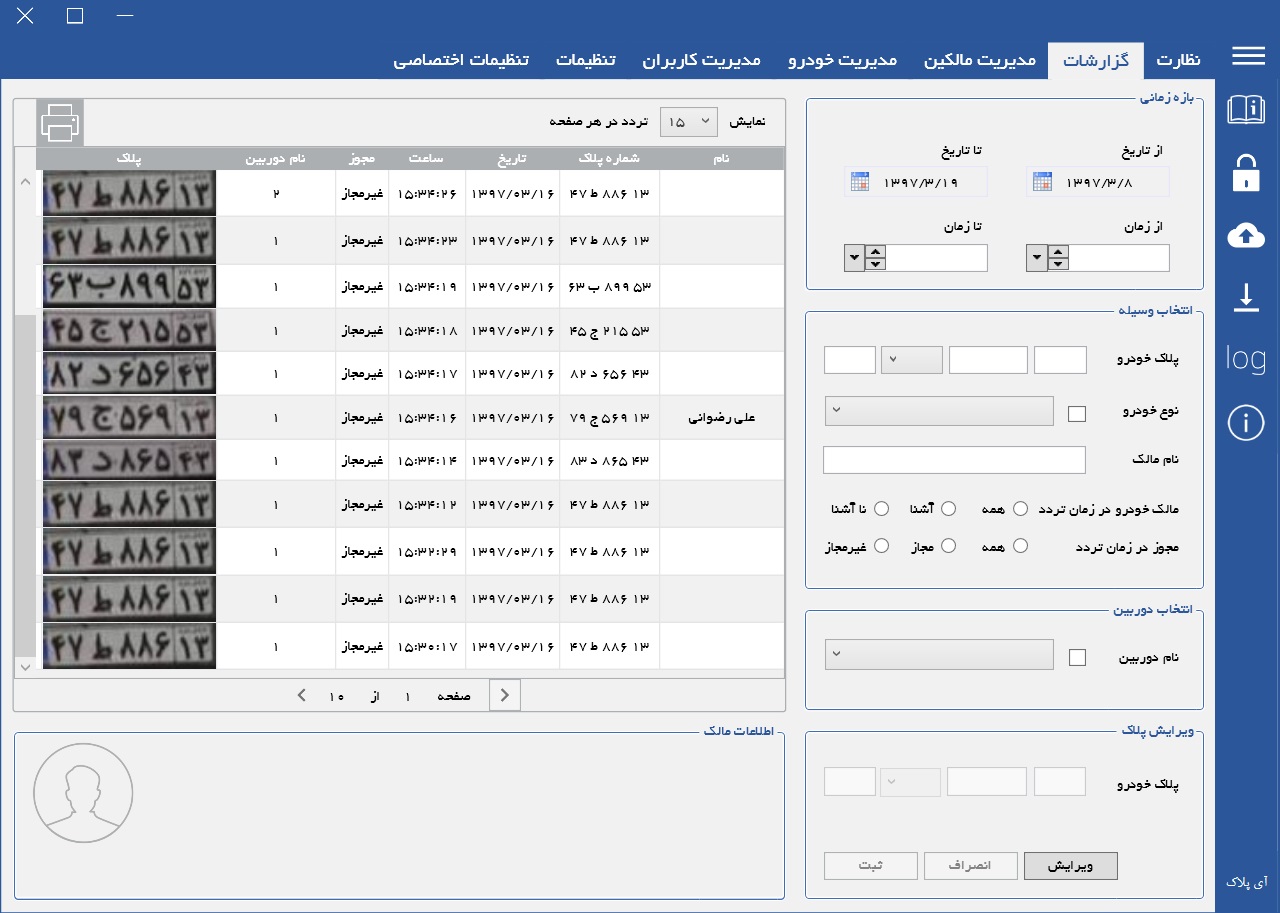Click the info circle icon in sidebar
The height and width of the screenshot is (913, 1280).
pyautogui.click(x=1246, y=423)
